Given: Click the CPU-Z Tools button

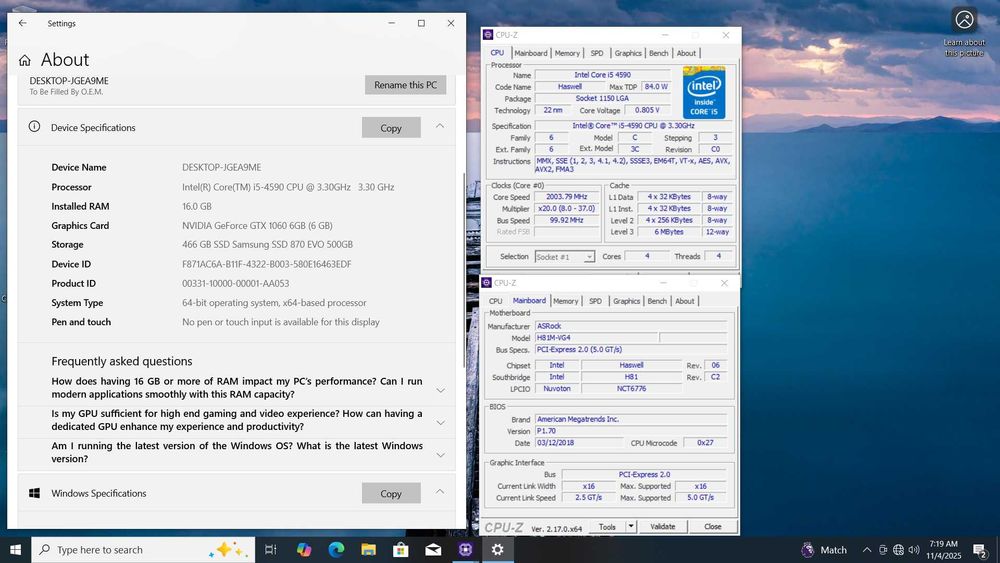Looking at the screenshot, I should tap(607, 526).
